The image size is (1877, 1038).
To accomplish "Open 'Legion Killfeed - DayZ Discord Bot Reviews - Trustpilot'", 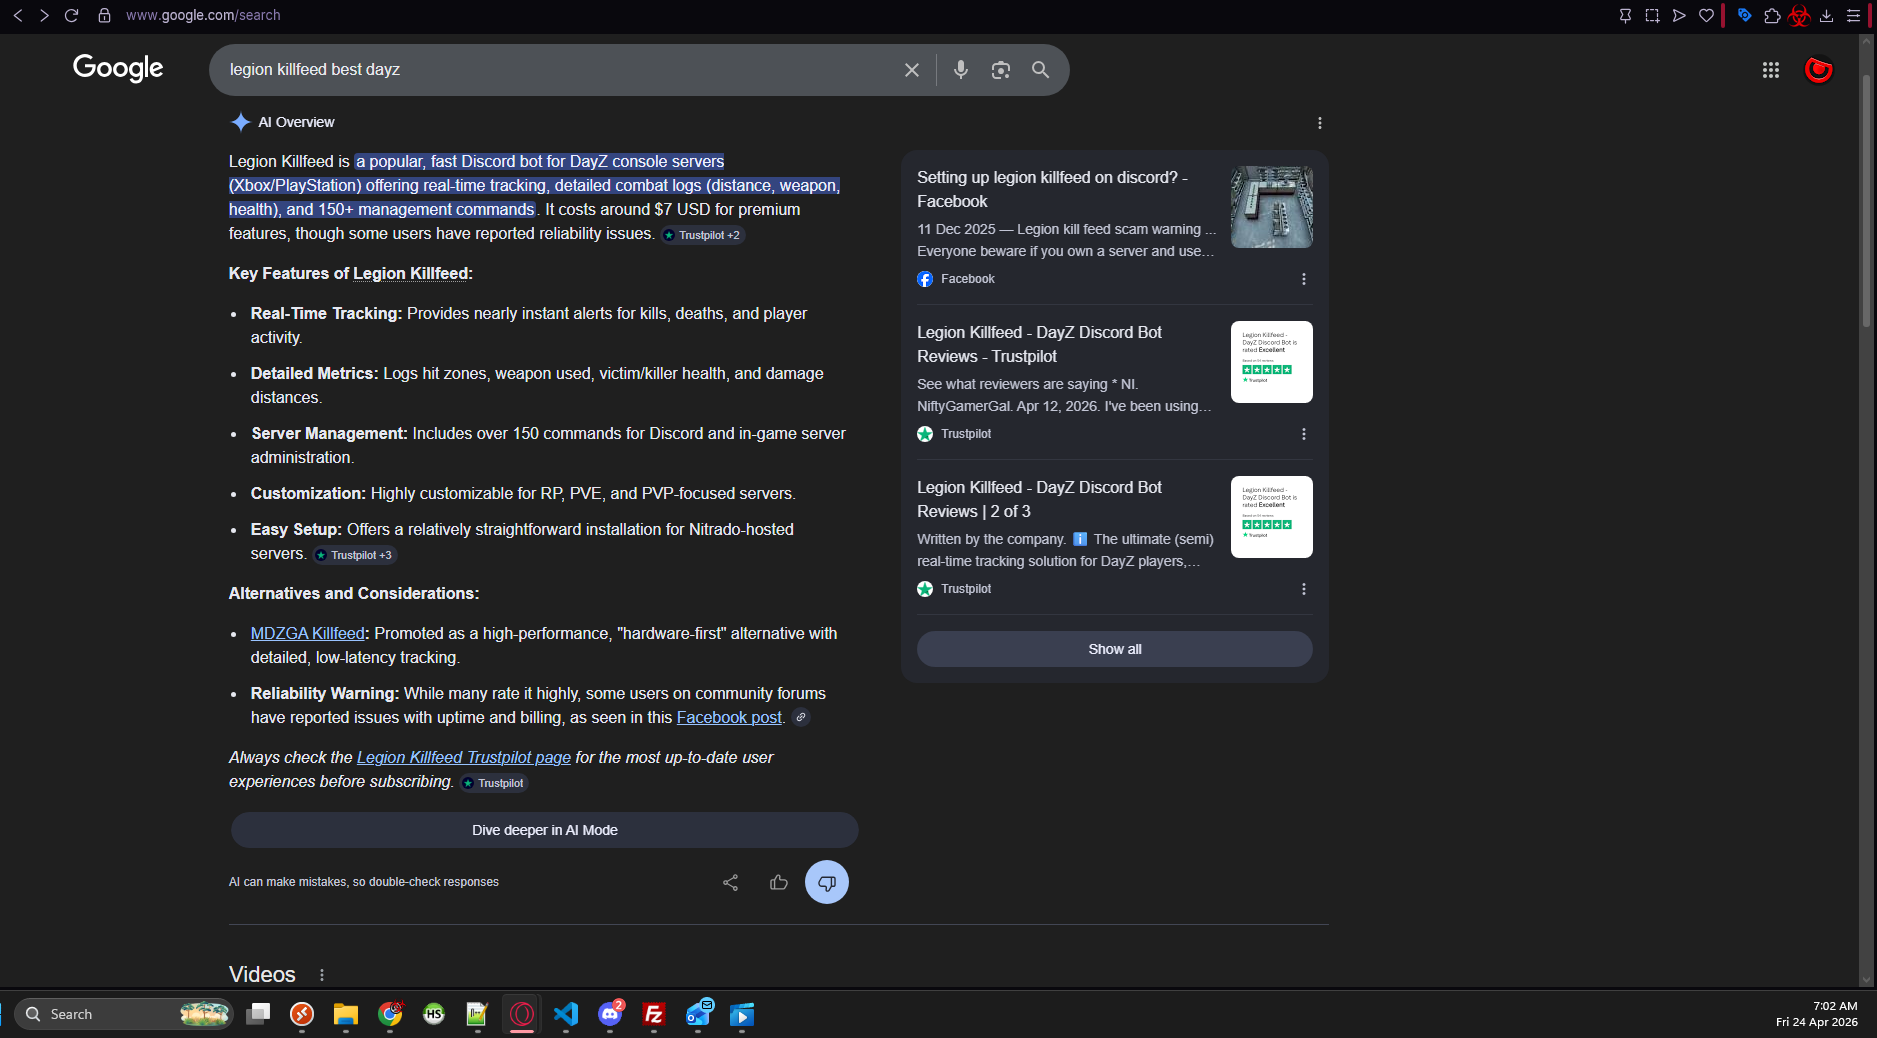I will click(1039, 344).
